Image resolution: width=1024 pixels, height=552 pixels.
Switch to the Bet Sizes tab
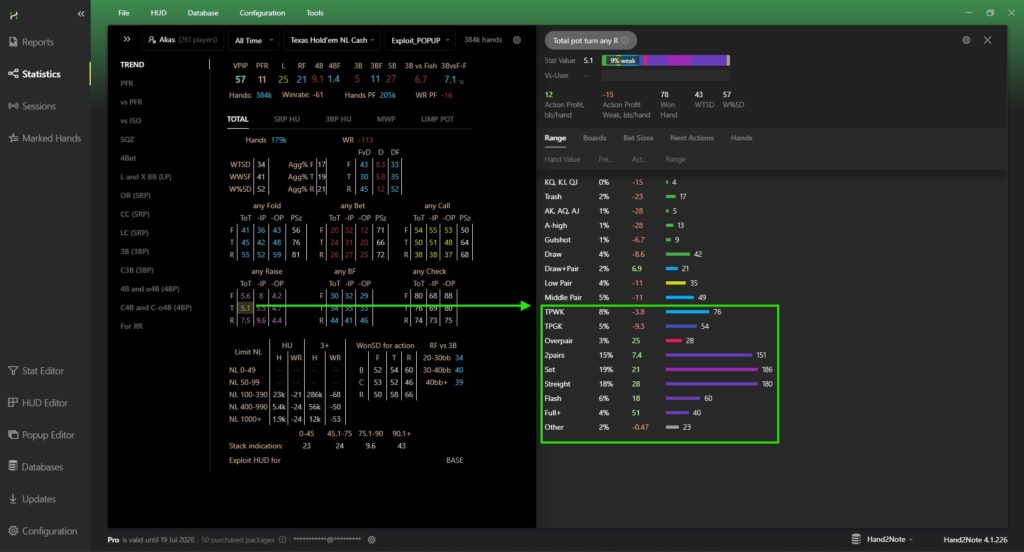tap(638, 138)
